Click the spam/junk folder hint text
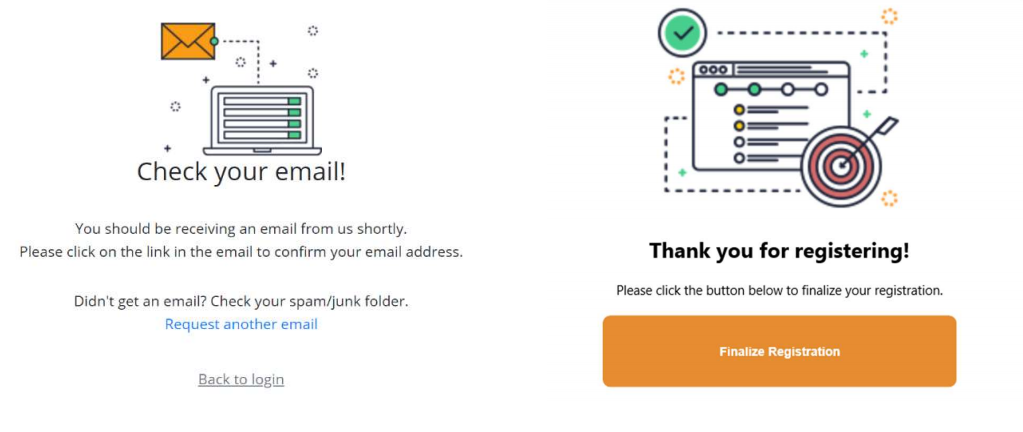 [x=241, y=302]
